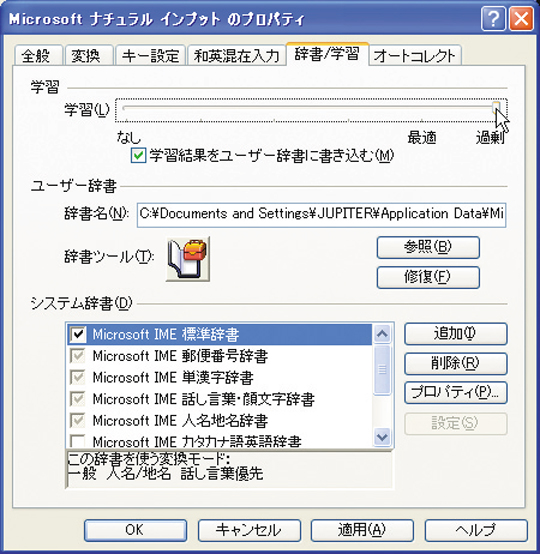Check Microsoft IME カタカナ語英語辞書 checkbox
Screen dimensions: 540x554
pyautogui.click(x=78, y=441)
